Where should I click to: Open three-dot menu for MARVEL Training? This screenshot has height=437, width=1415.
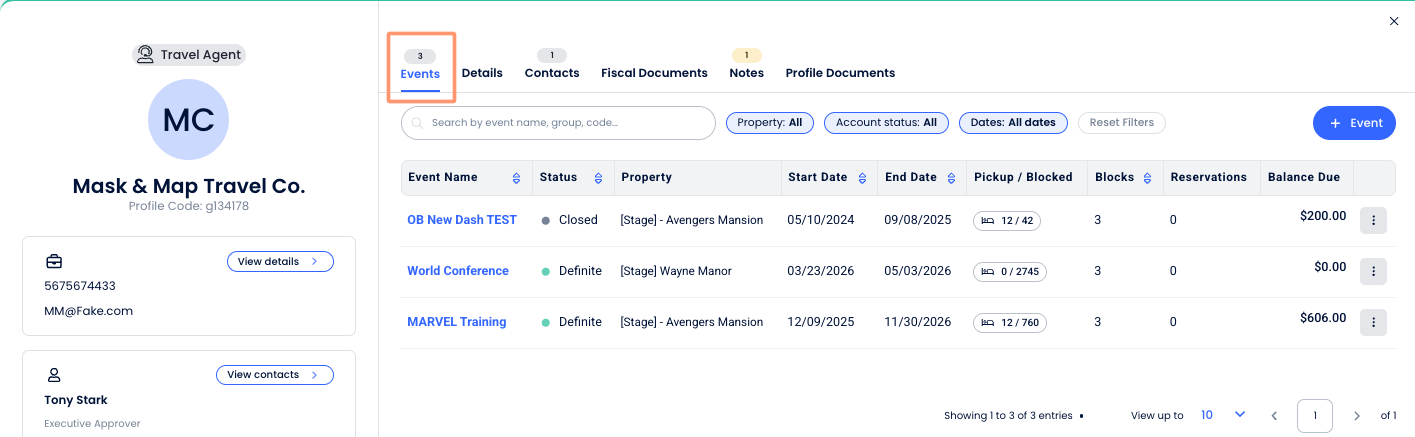pyautogui.click(x=1373, y=322)
